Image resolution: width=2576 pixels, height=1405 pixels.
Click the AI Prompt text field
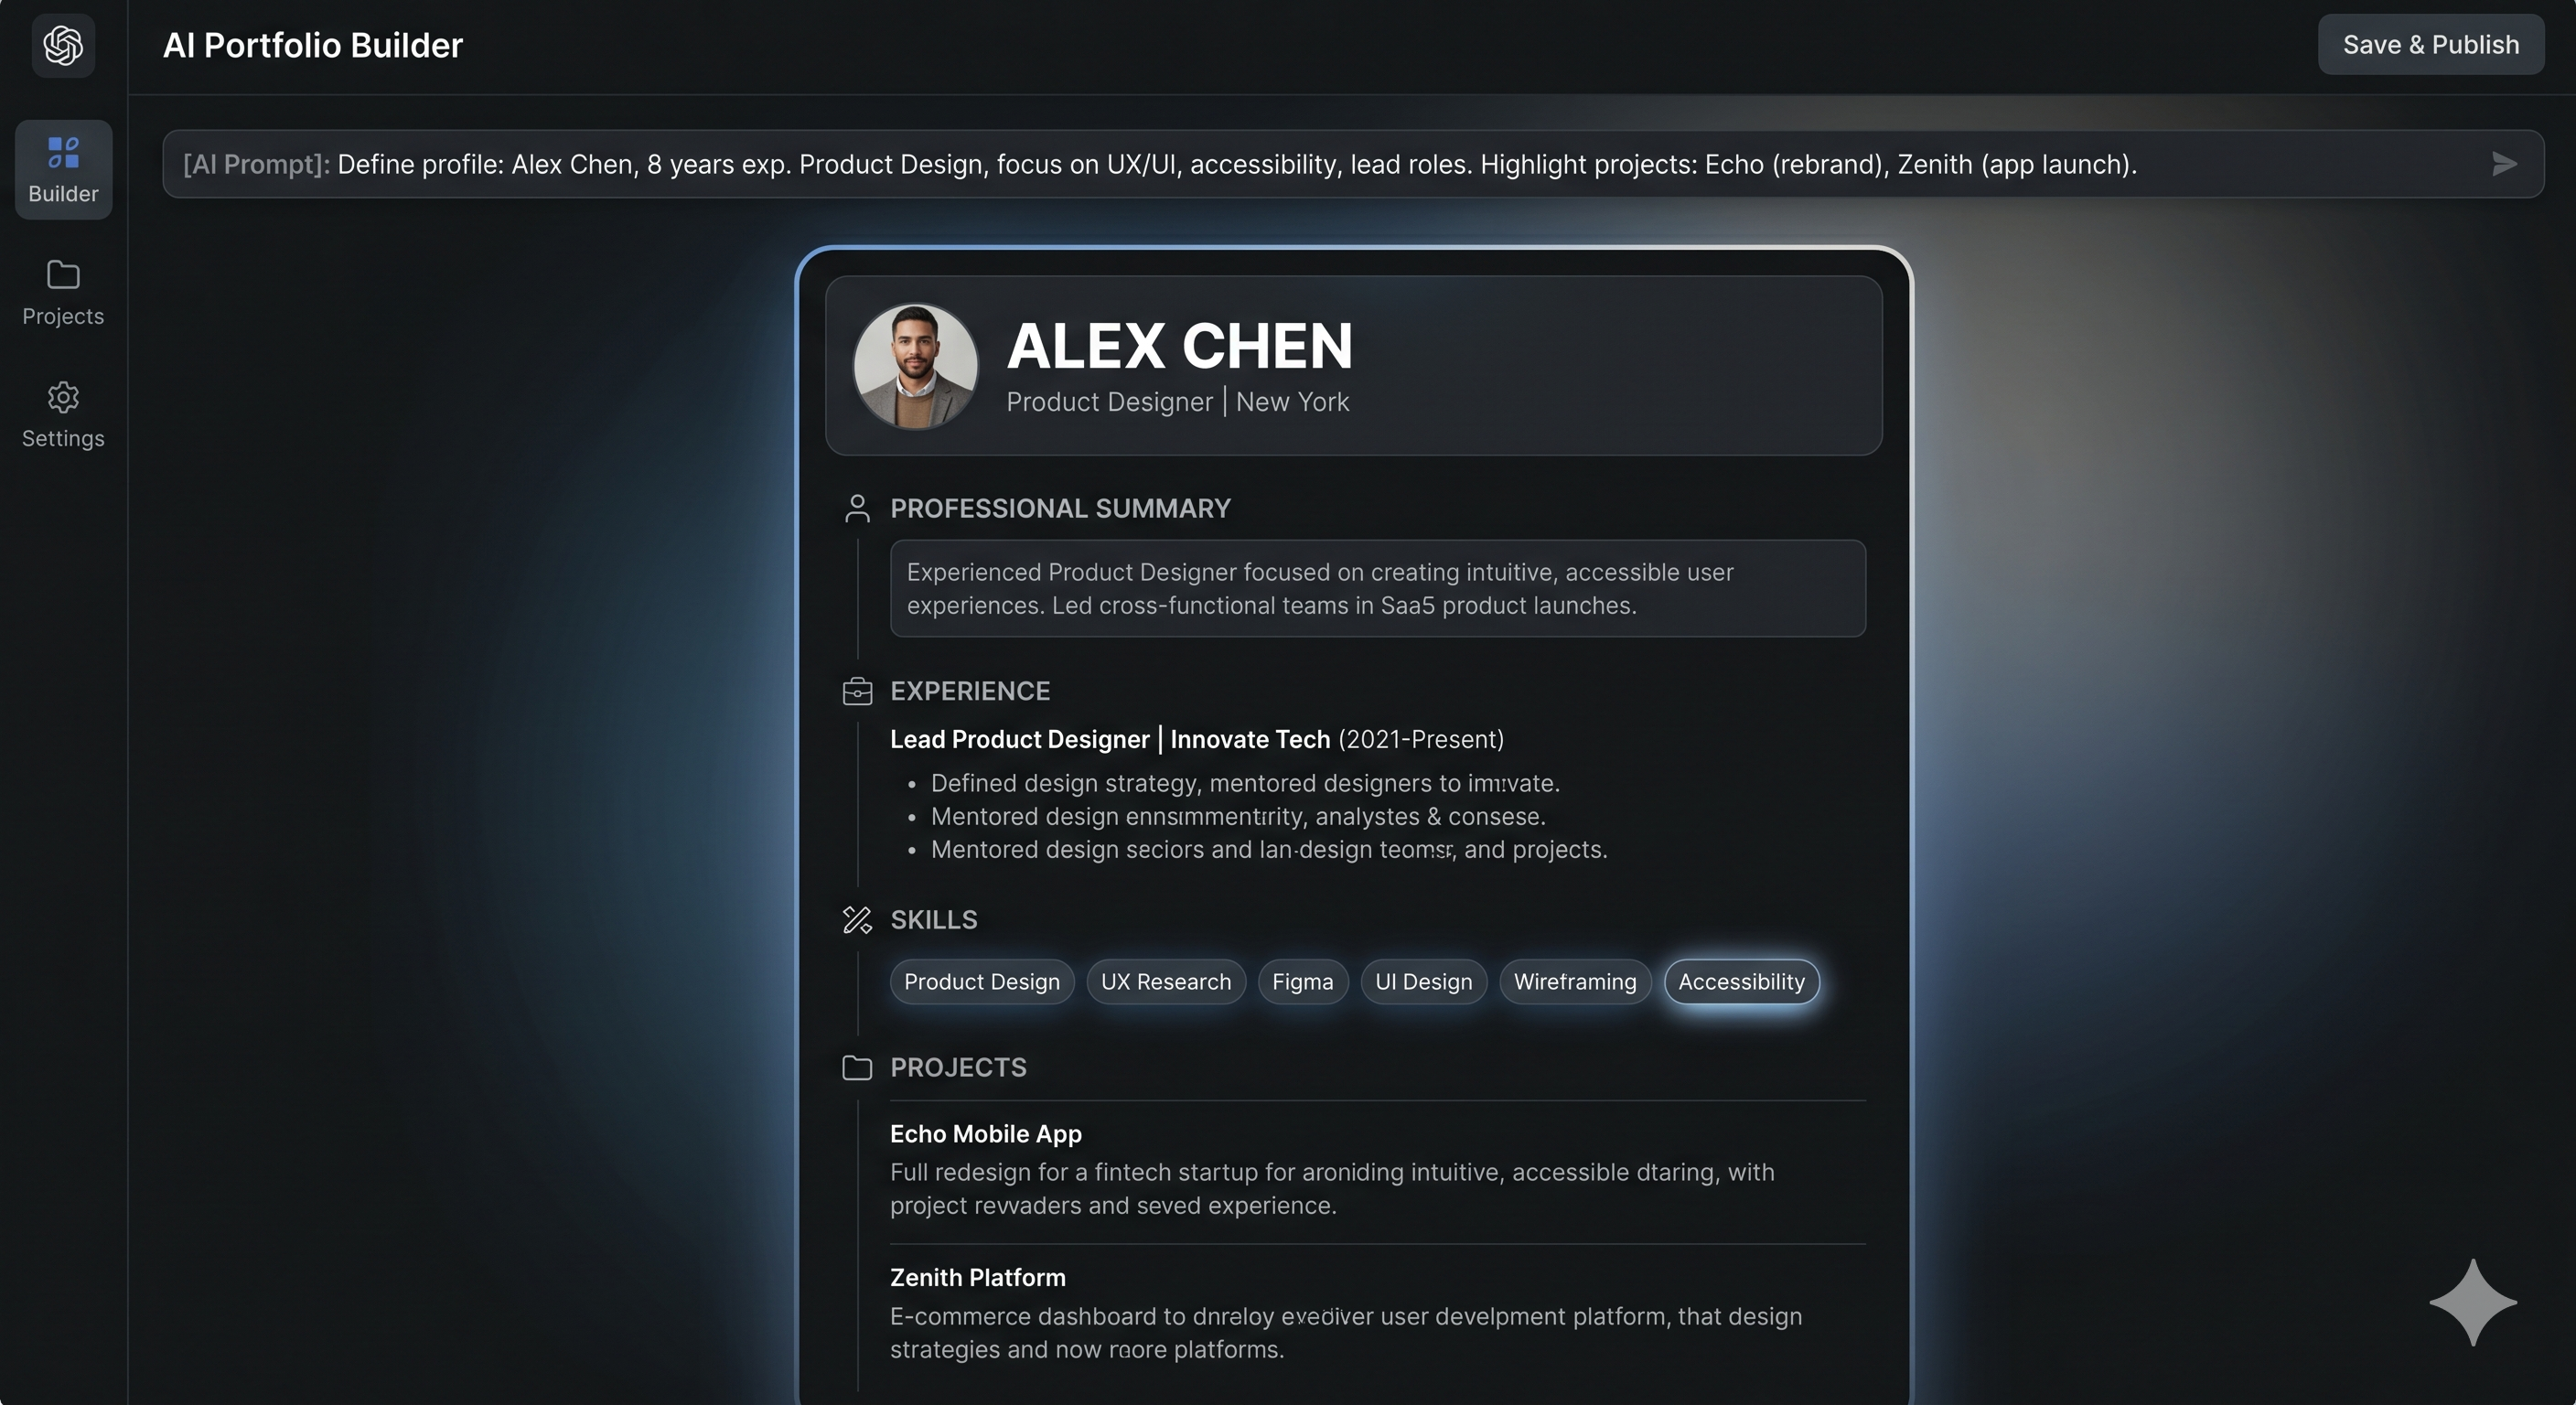(1353, 164)
